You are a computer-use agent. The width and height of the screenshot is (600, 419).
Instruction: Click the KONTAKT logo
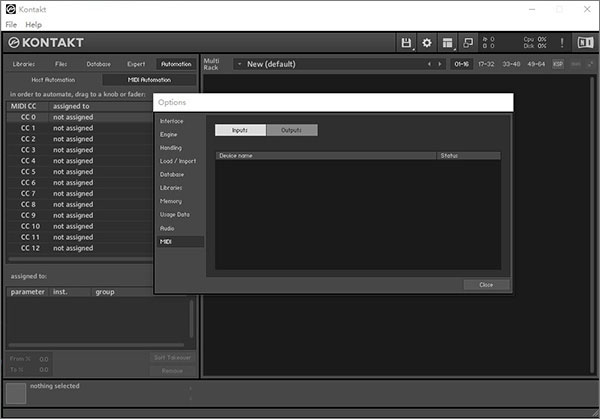(46, 42)
